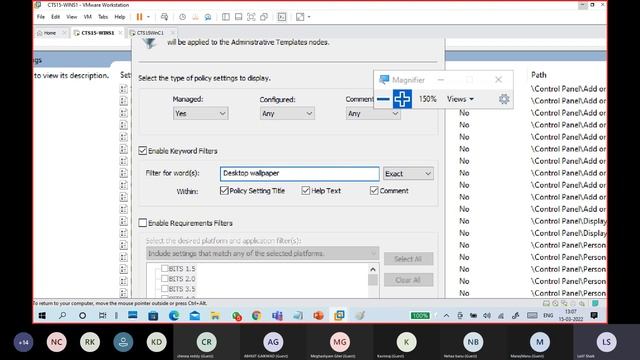Viewport: 640px width, 360px height.
Task: Launch Microsoft Edge from taskbar
Action: click(174, 316)
